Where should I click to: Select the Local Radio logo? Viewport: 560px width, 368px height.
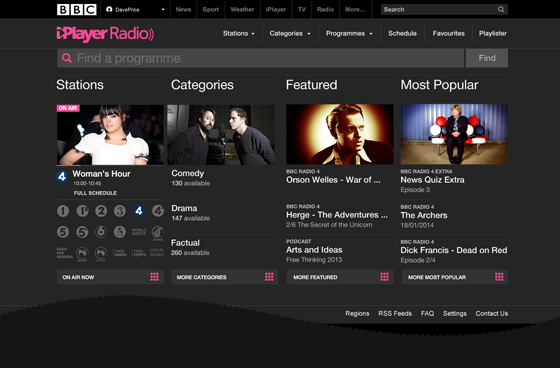pyautogui.click(x=157, y=252)
